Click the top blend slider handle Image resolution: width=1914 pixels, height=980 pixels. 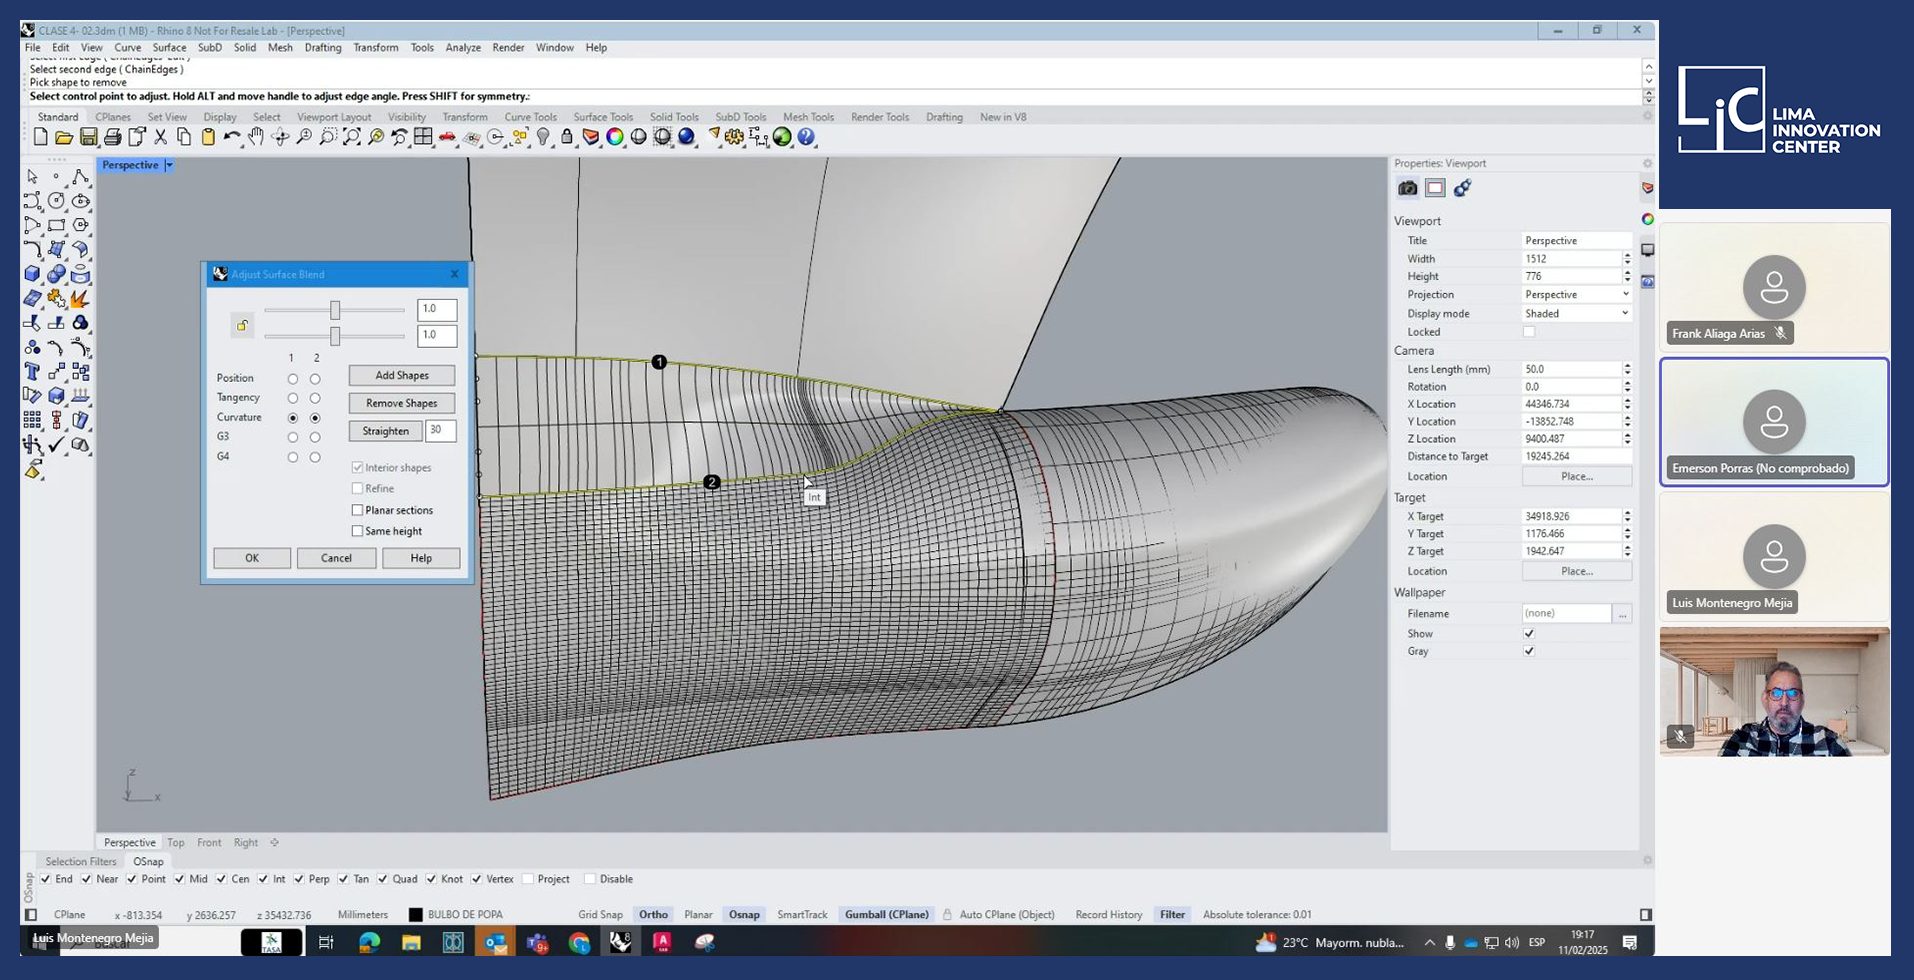[x=335, y=310]
